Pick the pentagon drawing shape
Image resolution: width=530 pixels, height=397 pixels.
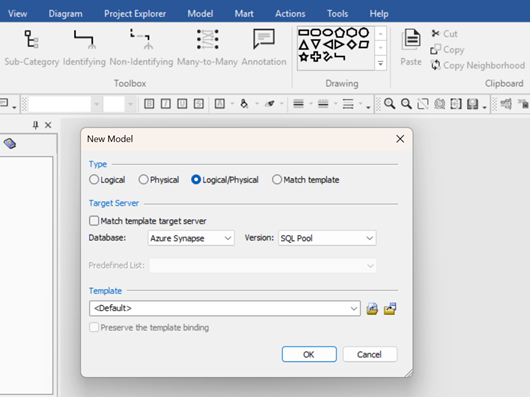pos(340,33)
